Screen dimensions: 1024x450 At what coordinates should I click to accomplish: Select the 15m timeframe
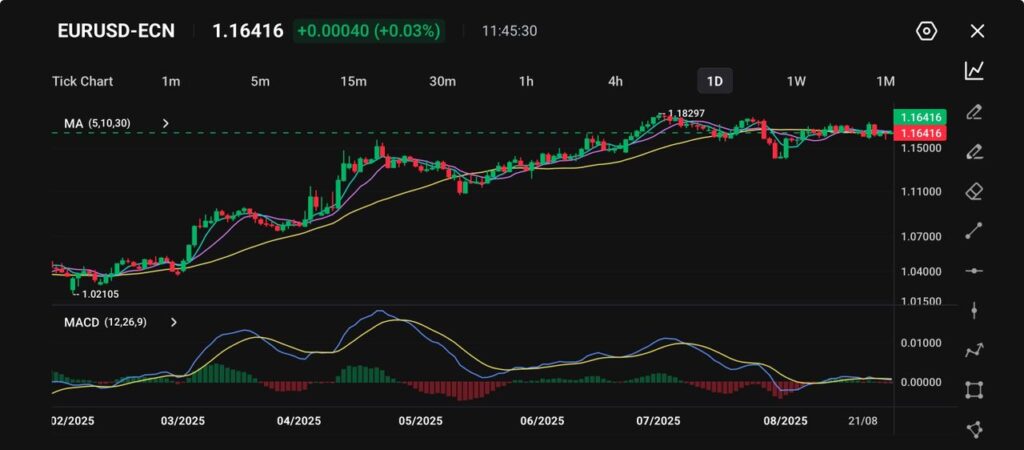(351, 81)
